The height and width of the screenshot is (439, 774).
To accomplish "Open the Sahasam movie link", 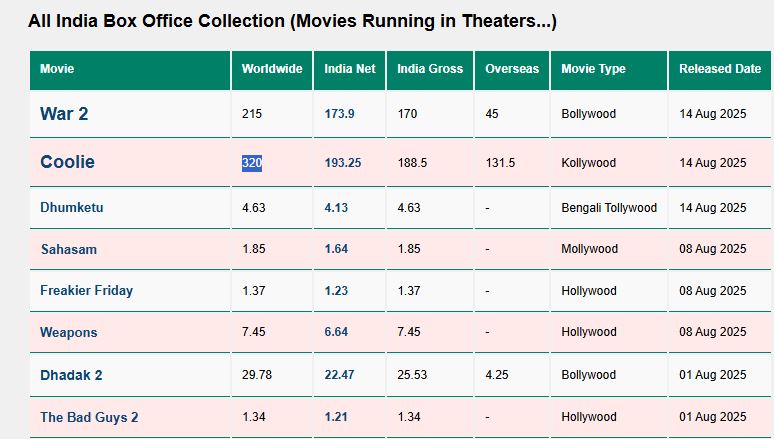I will click(69, 249).
